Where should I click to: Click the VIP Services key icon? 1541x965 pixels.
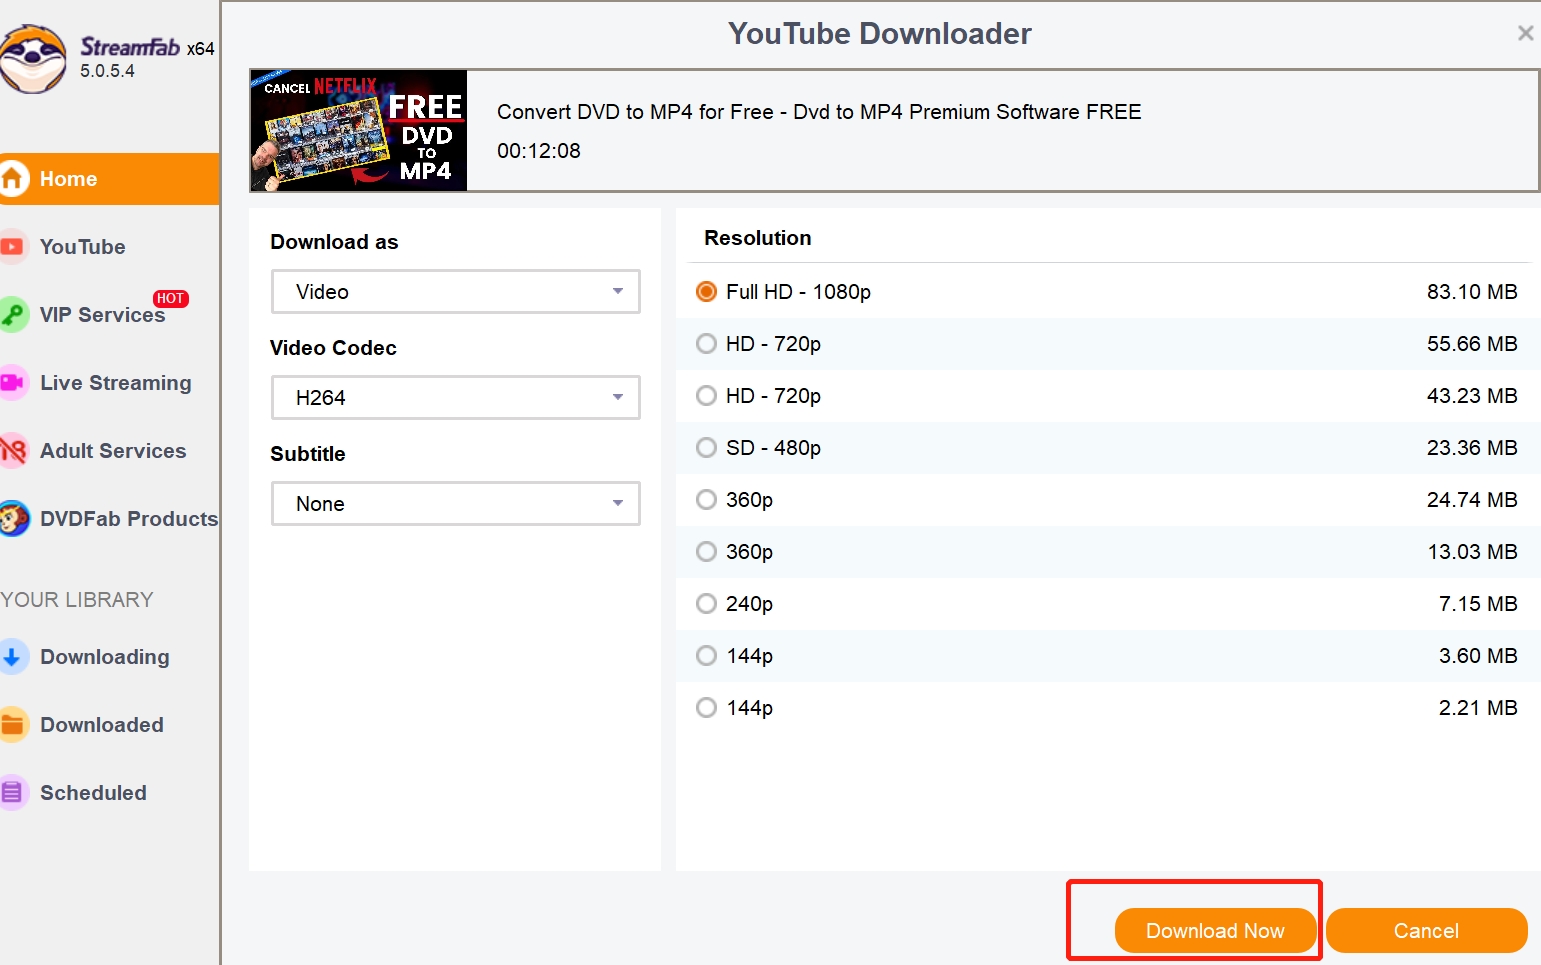coord(12,315)
